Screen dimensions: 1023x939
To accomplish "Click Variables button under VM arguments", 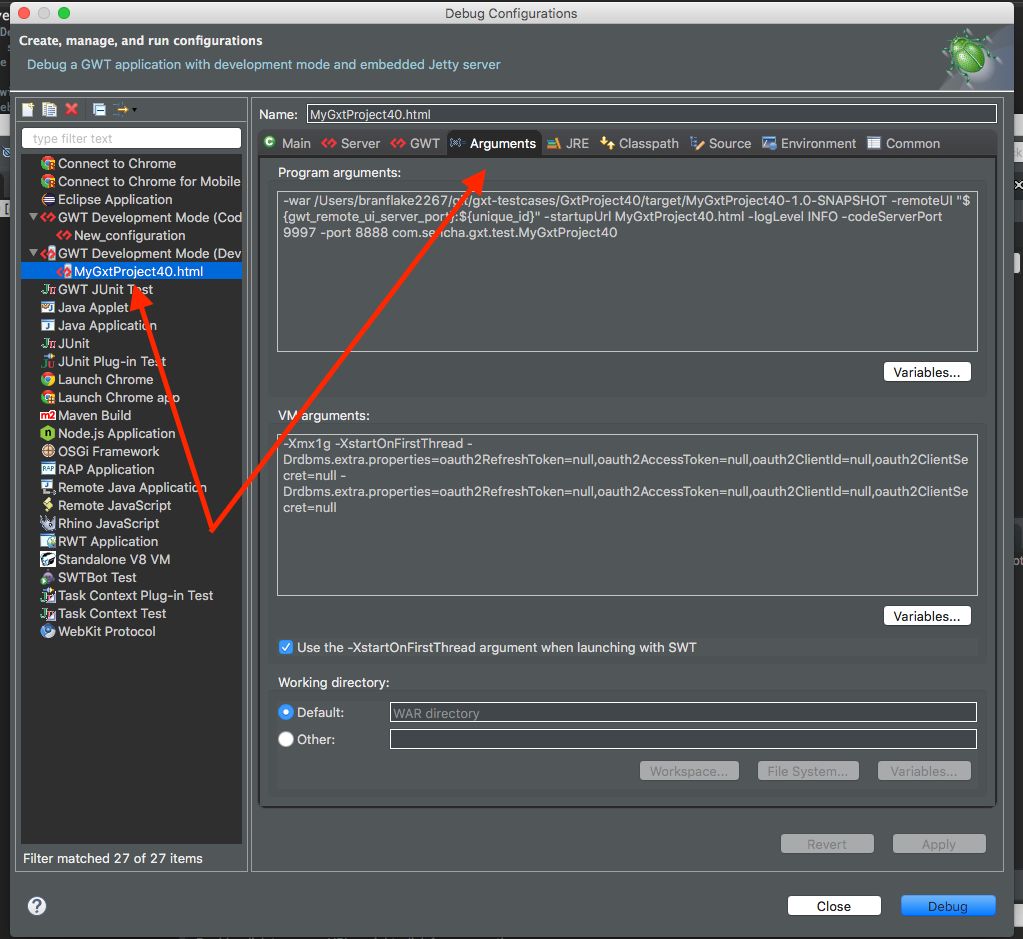I will pos(927,616).
